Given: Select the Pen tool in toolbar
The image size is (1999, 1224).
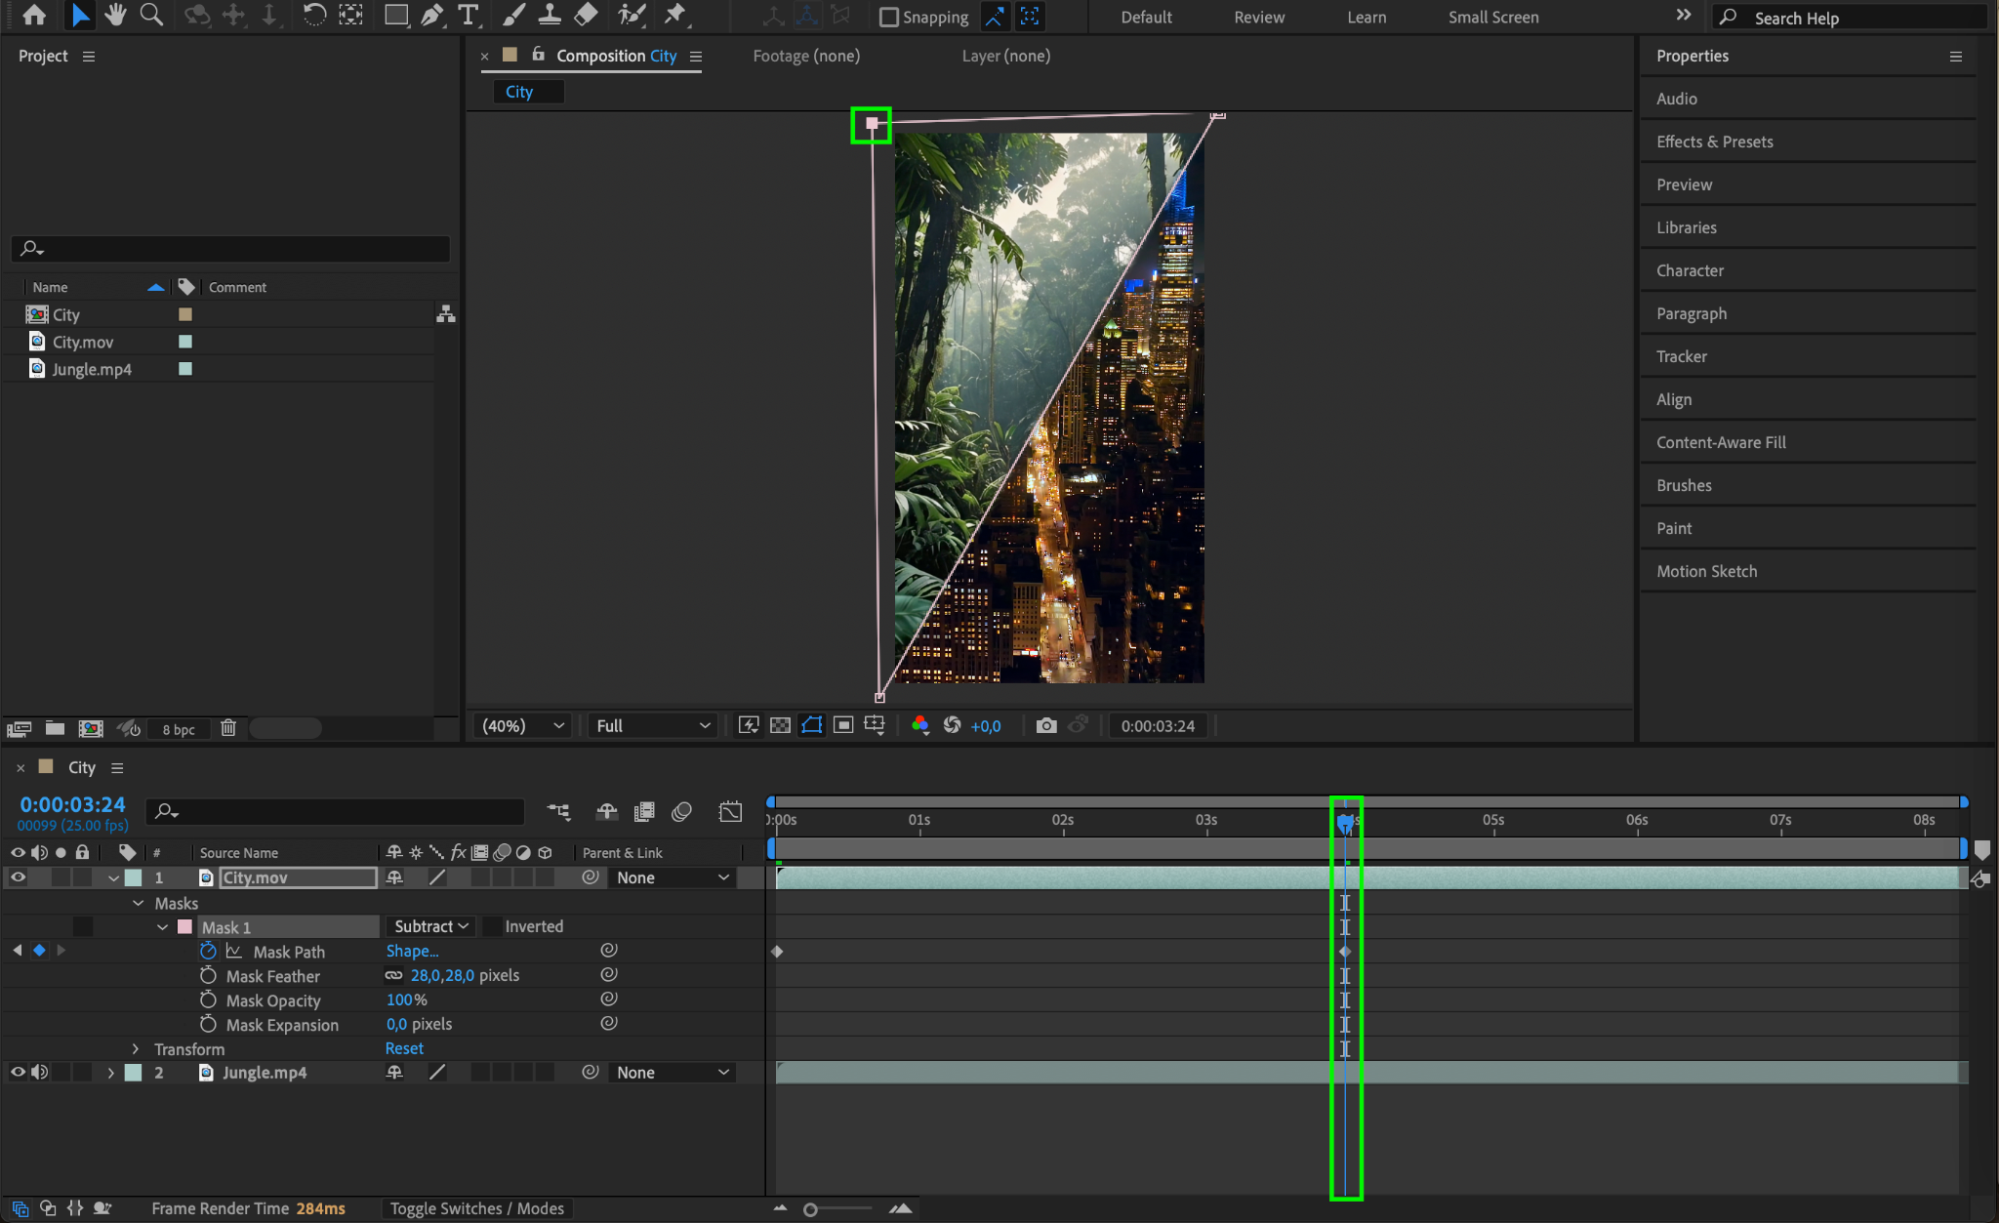Looking at the screenshot, I should [x=432, y=15].
